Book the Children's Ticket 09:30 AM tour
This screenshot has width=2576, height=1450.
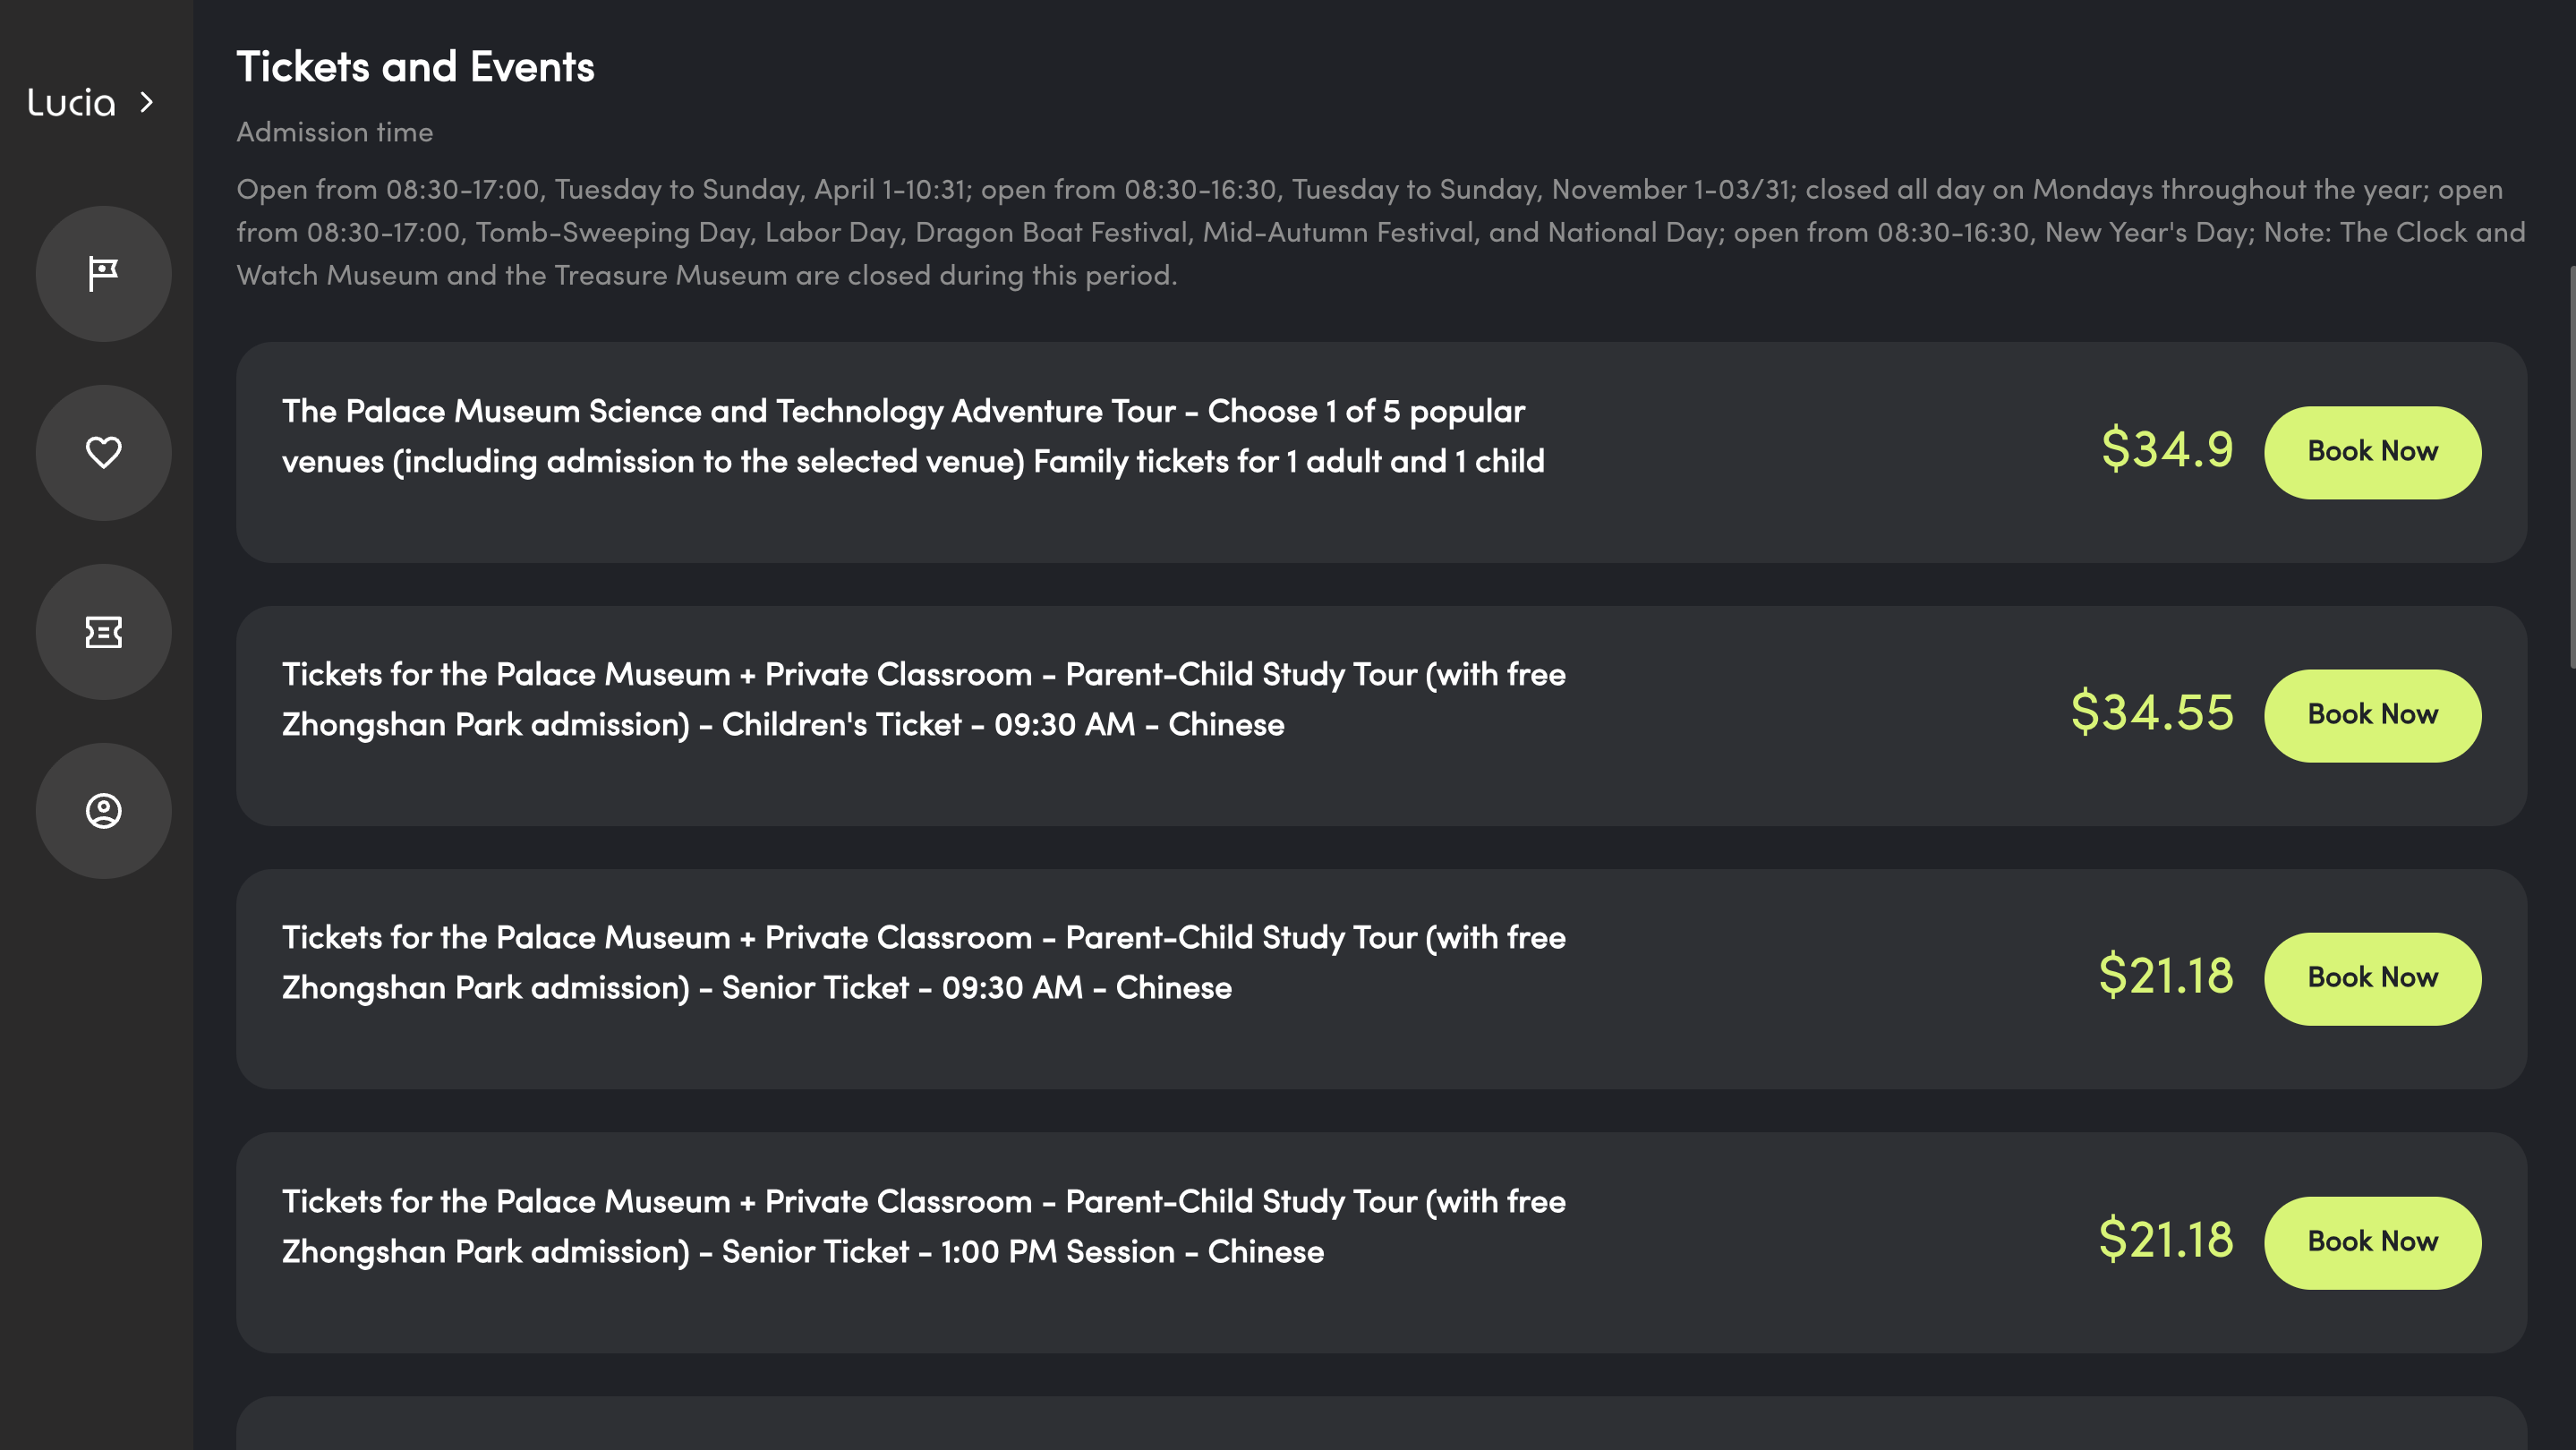(x=2372, y=715)
